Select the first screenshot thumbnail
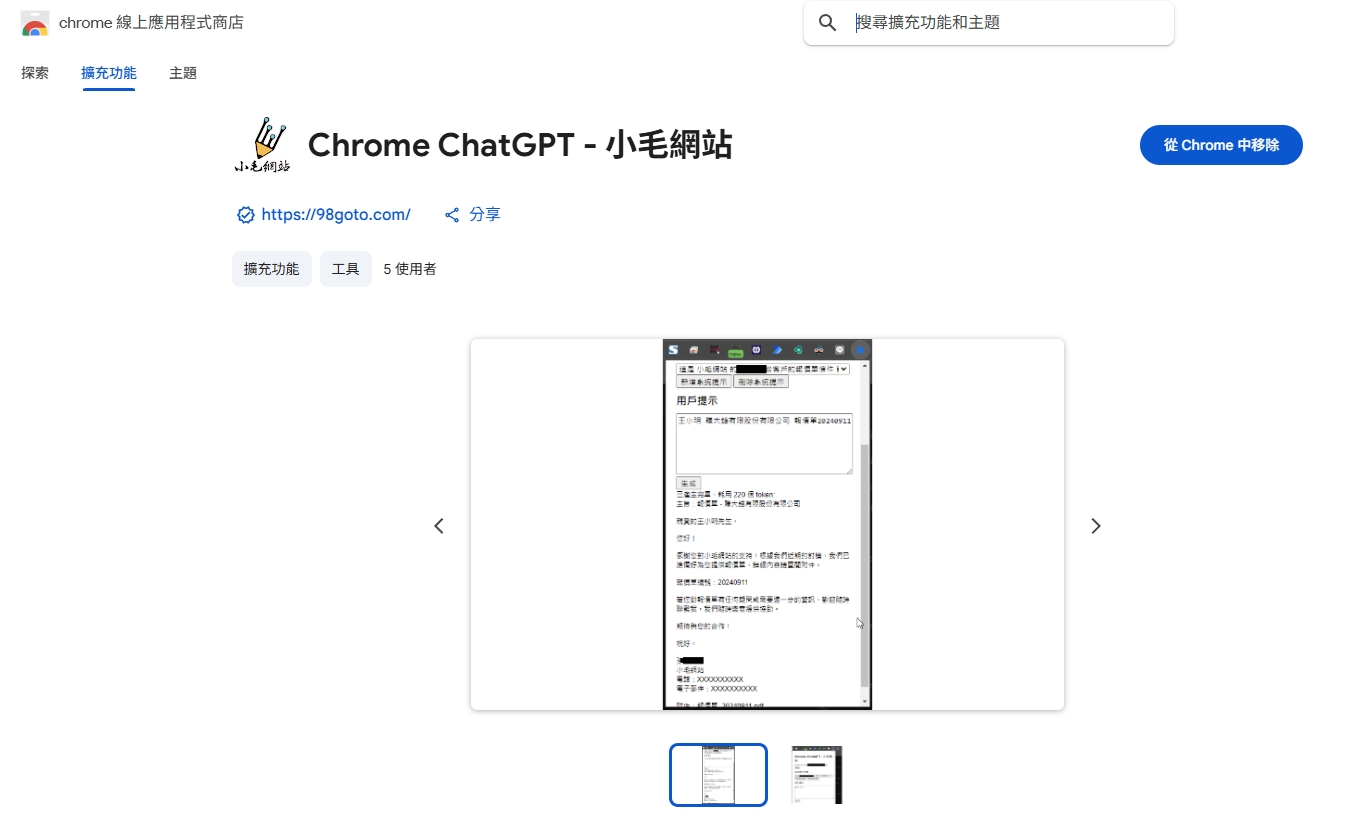Screen dimensions: 1370x839 pyautogui.click(x=718, y=774)
